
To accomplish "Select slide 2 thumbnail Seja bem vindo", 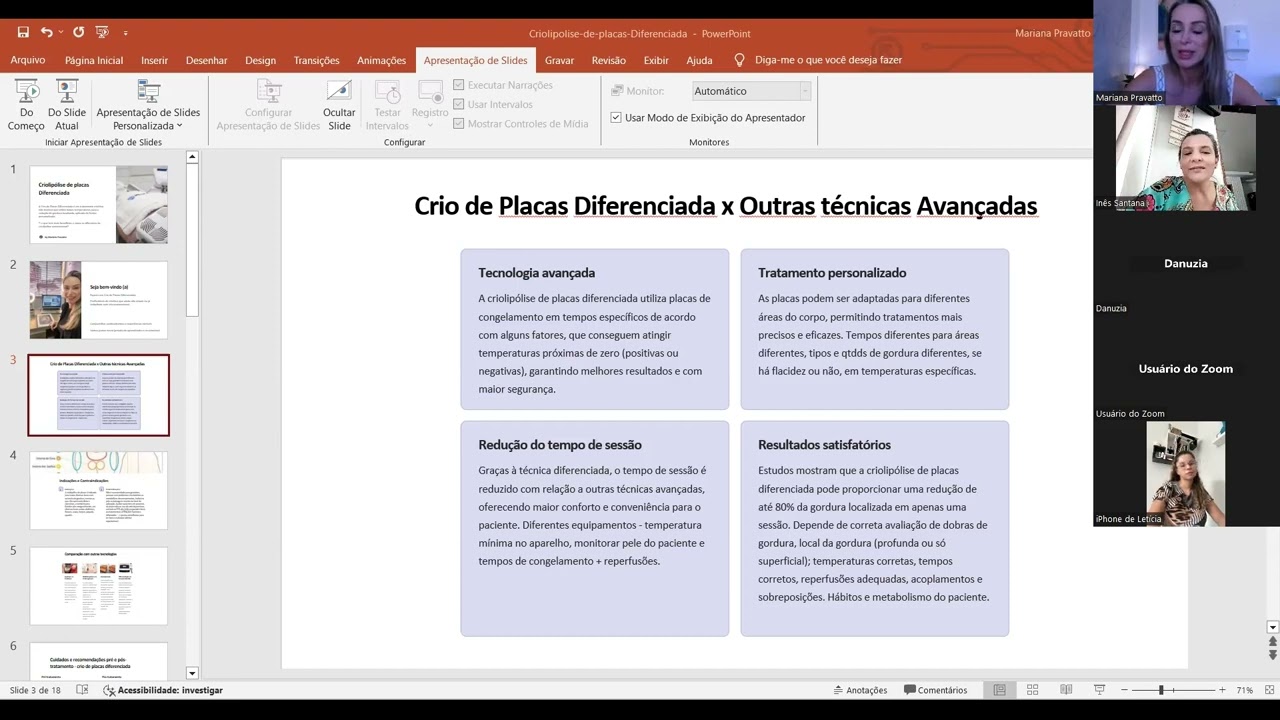I will click(99, 300).
